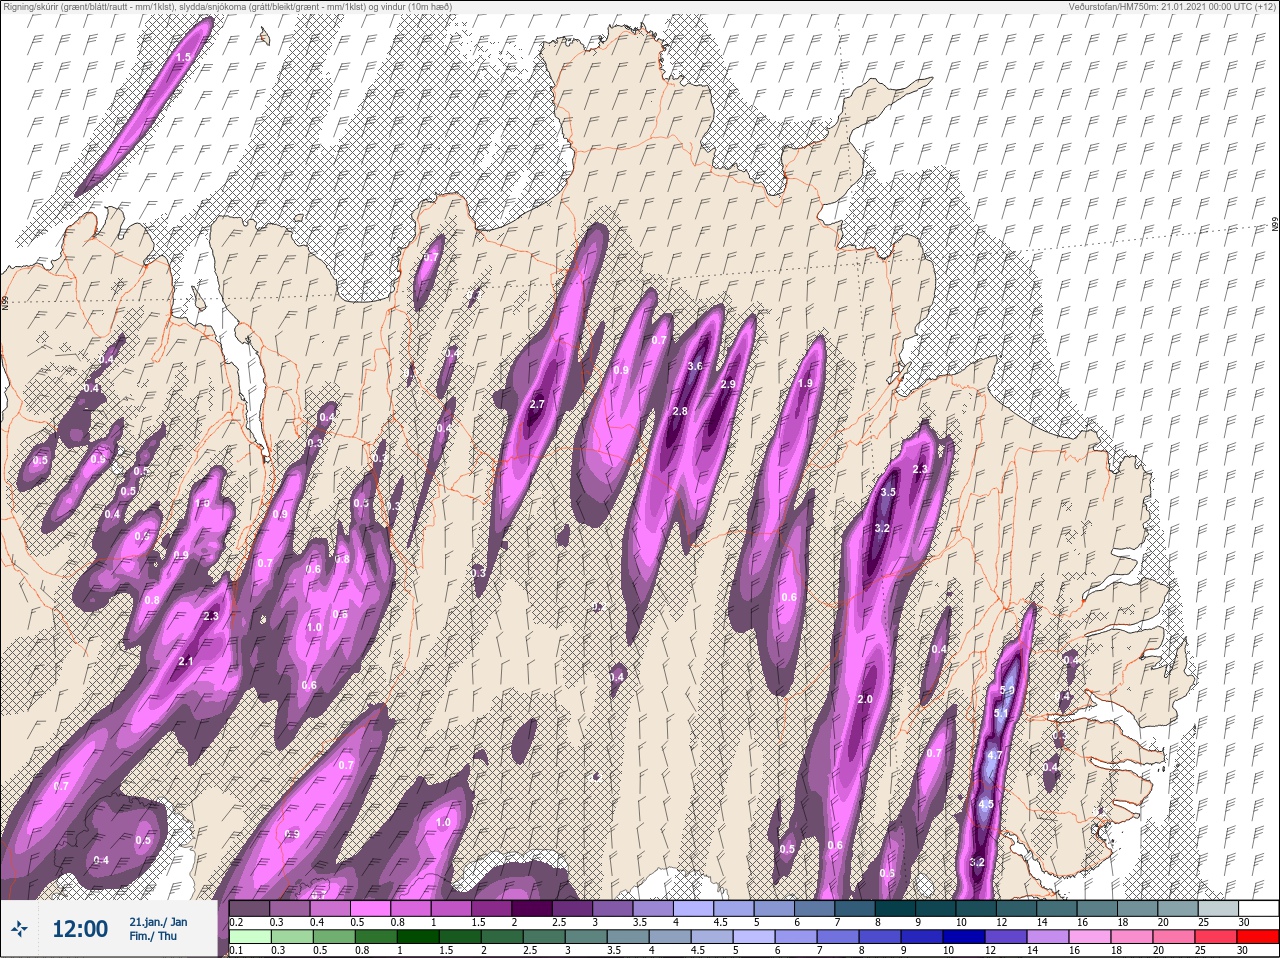Click the 3.6 precipitation value on map
Screen dimensions: 1280x958
(696, 366)
